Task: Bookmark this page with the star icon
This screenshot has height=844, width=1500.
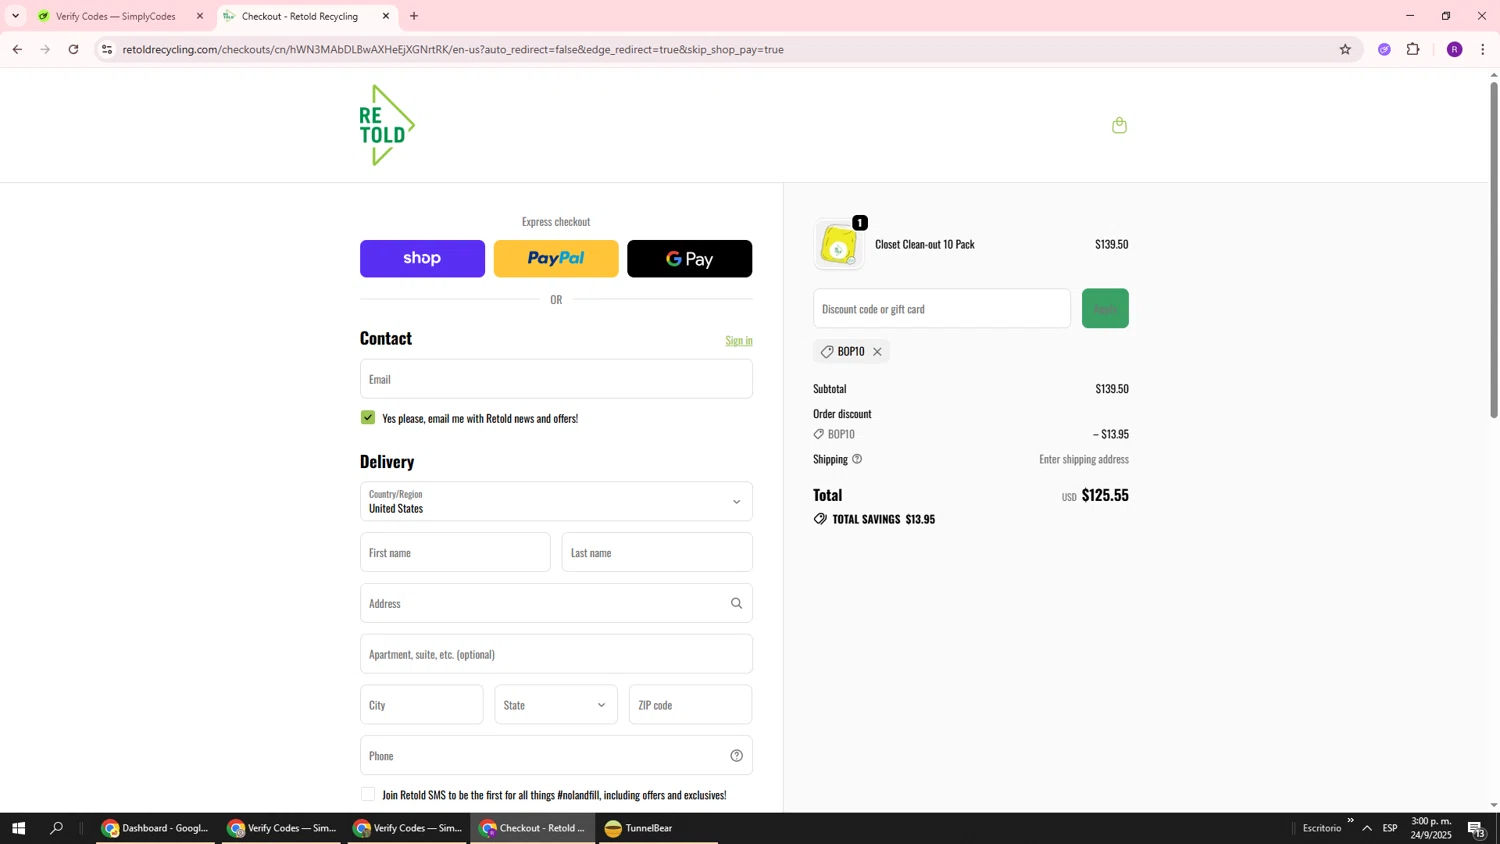Action: coord(1345,49)
